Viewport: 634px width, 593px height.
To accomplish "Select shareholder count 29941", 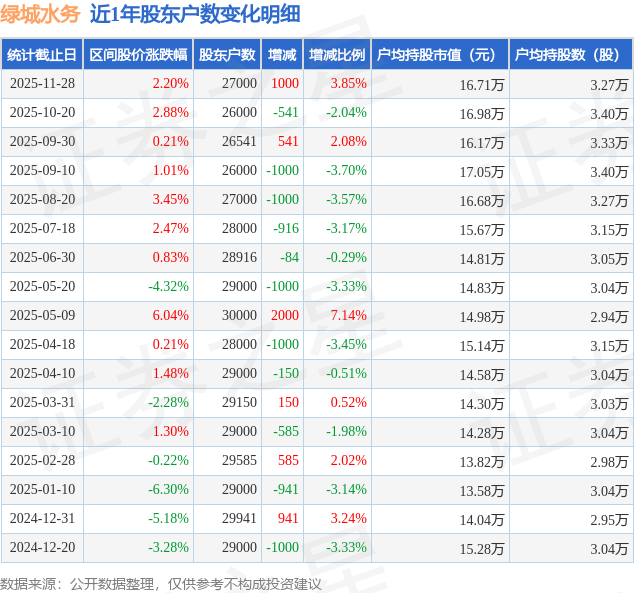I will (x=239, y=518).
